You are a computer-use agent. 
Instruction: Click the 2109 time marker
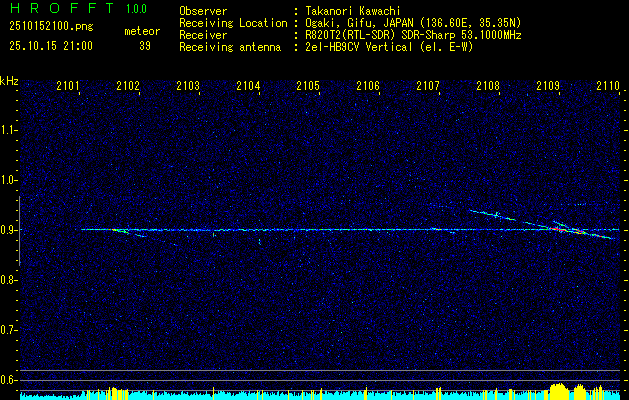point(548,85)
